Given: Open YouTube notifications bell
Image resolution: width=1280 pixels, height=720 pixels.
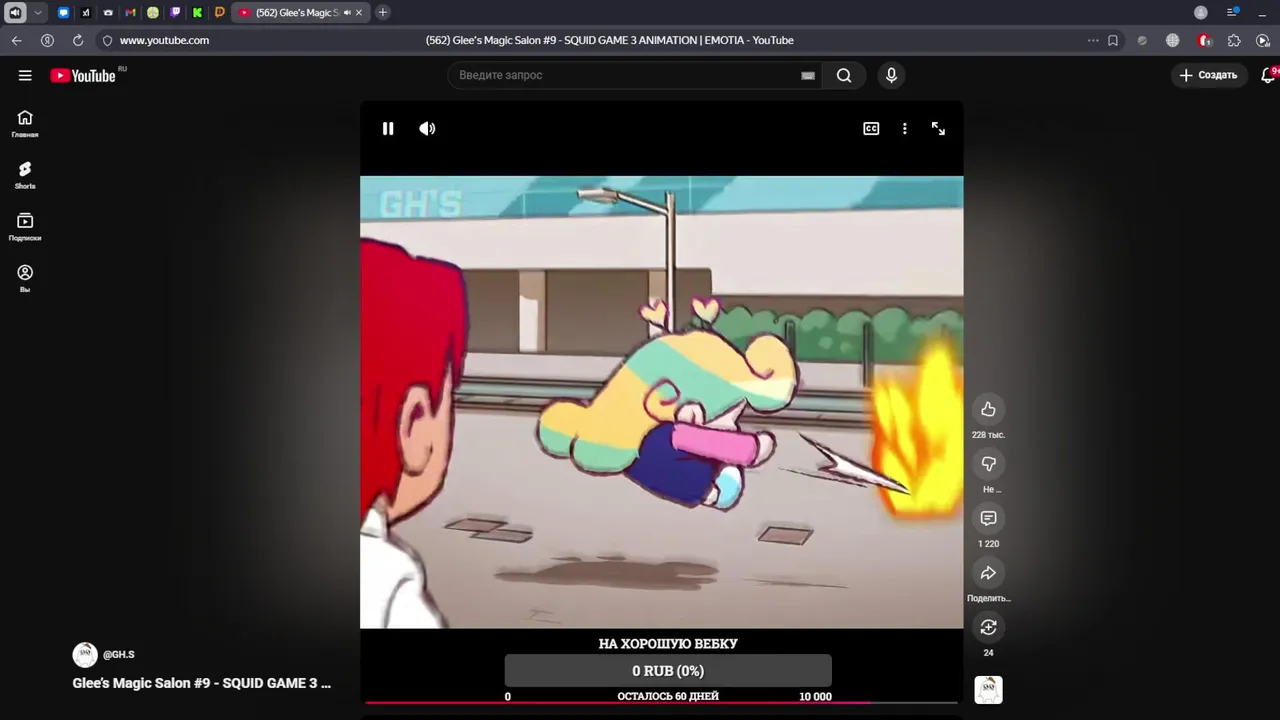Looking at the screenshot, I should coord(1268,75).
